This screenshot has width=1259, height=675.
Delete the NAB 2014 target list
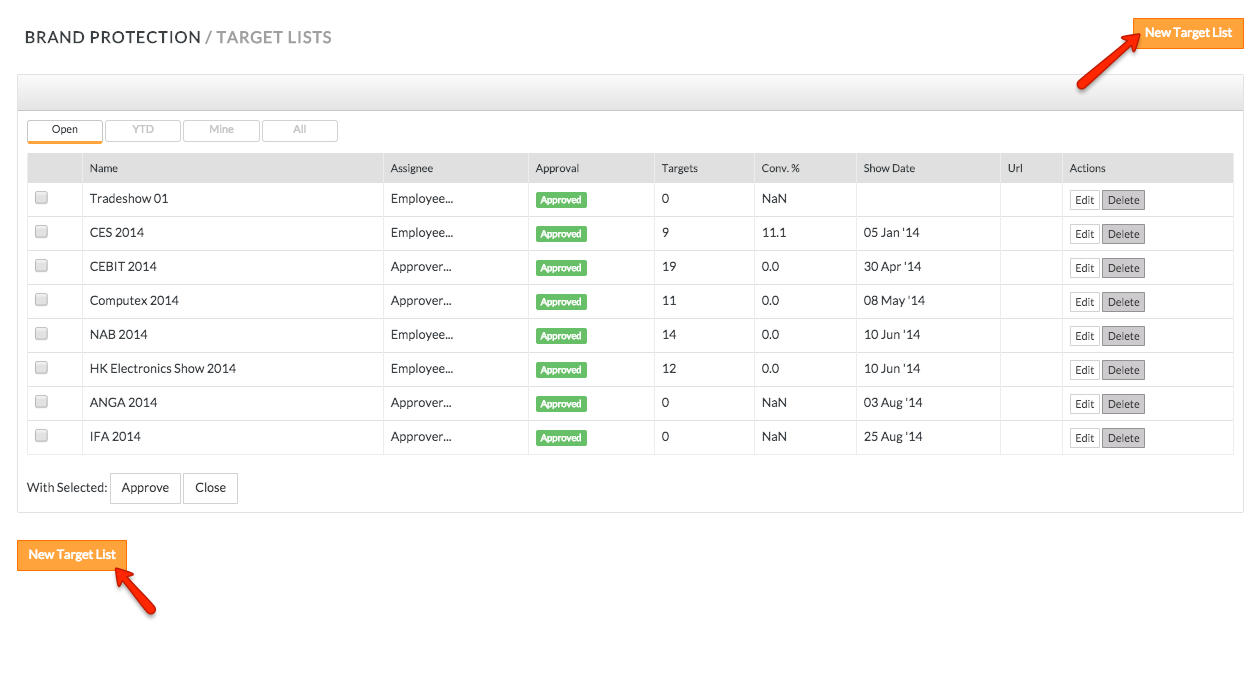(x=1123, y=336)
